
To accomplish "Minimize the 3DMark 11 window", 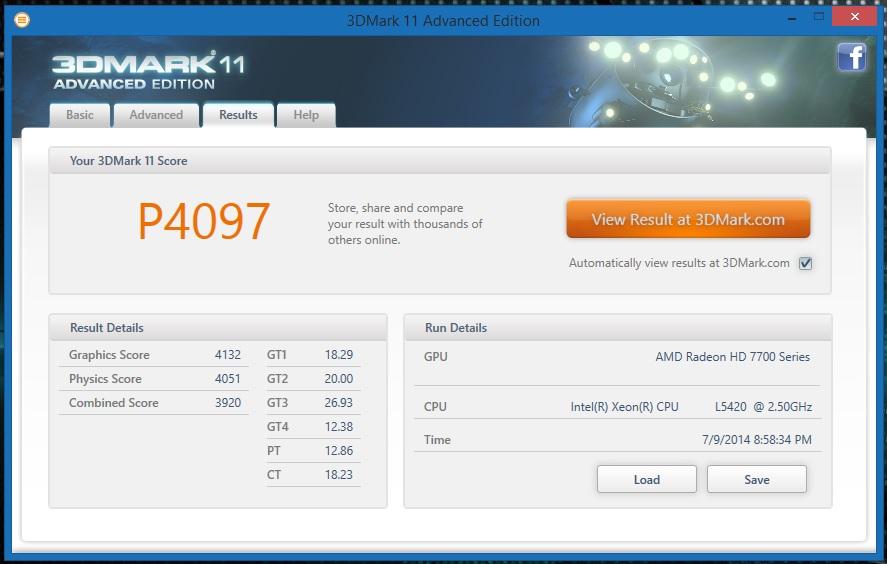I will [792, 19].
